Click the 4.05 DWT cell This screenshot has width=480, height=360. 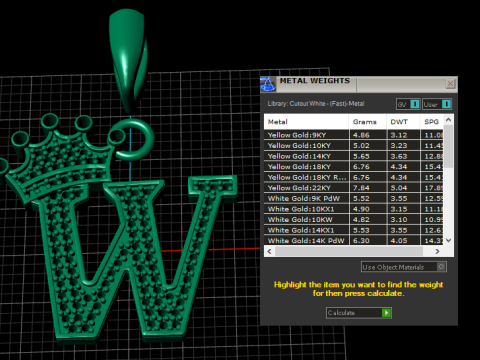403,240
